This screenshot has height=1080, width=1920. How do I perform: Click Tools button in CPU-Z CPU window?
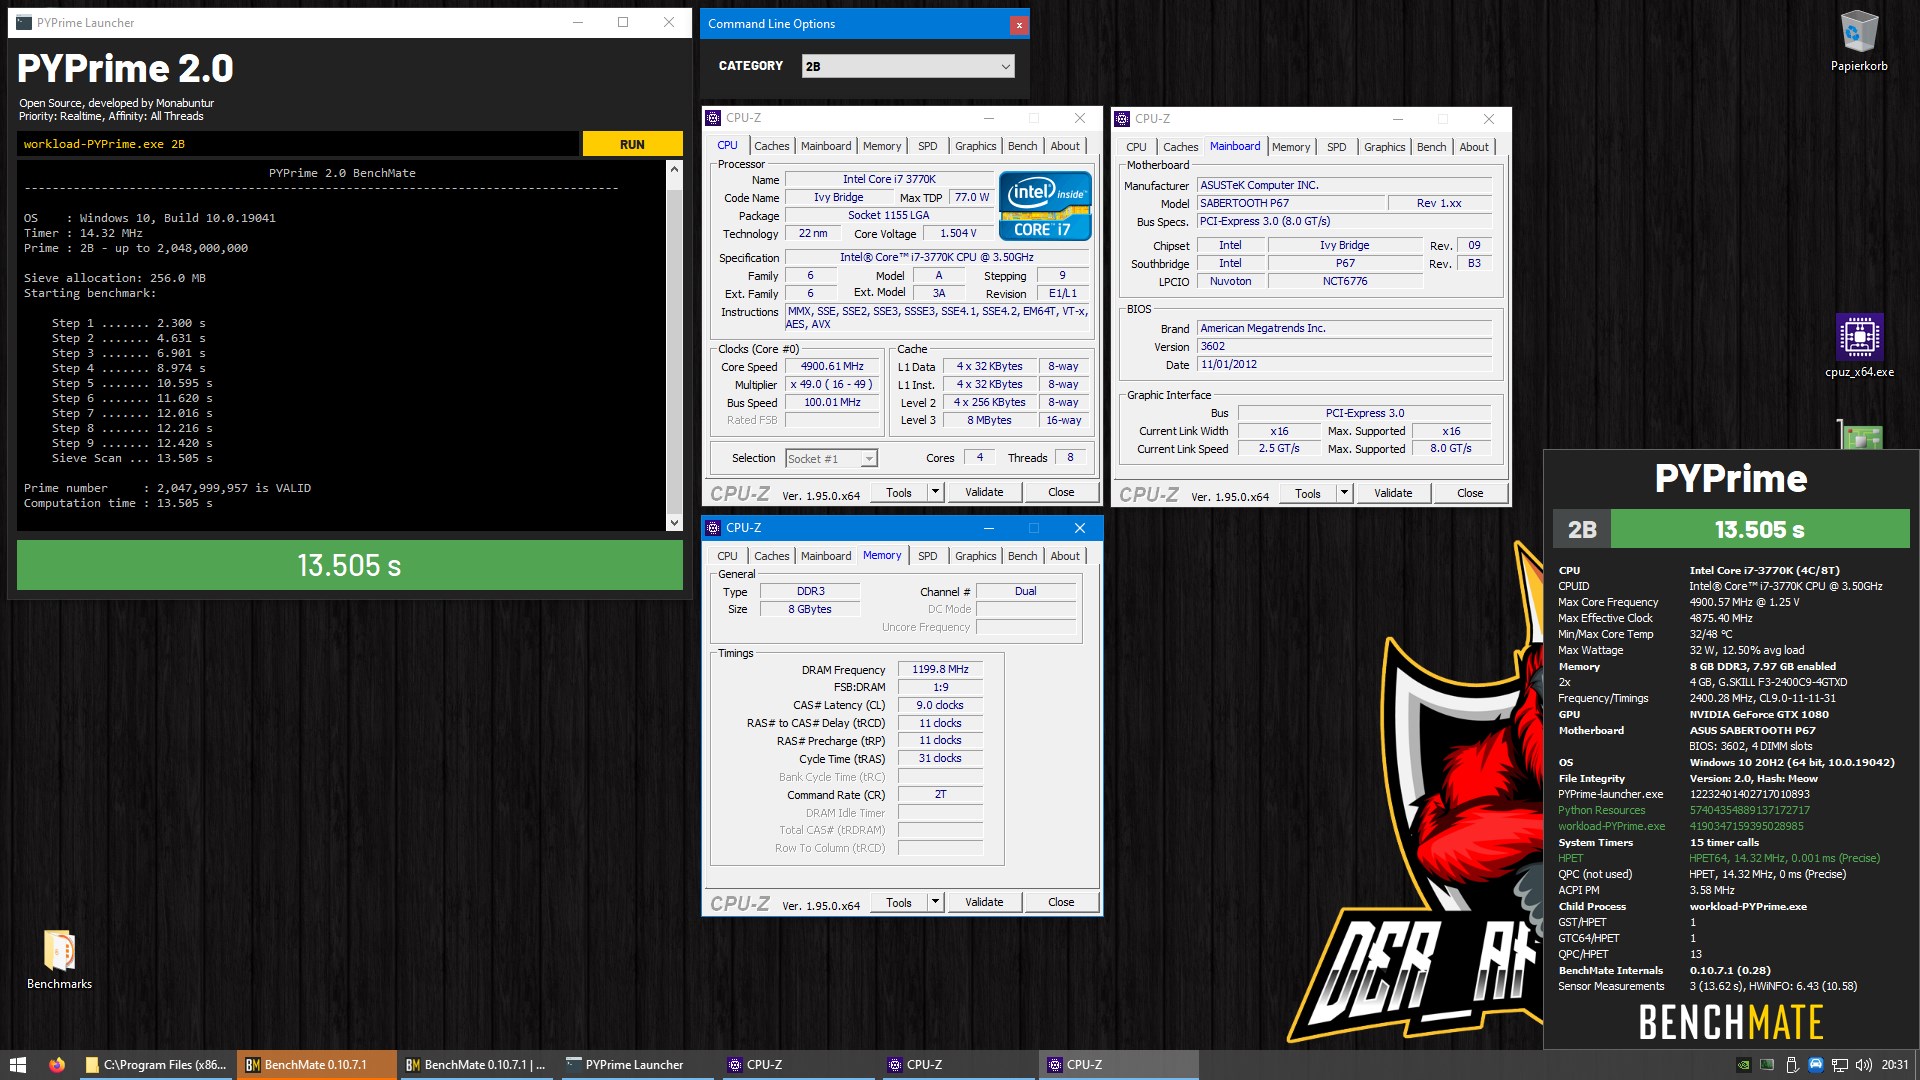(899, 492)
